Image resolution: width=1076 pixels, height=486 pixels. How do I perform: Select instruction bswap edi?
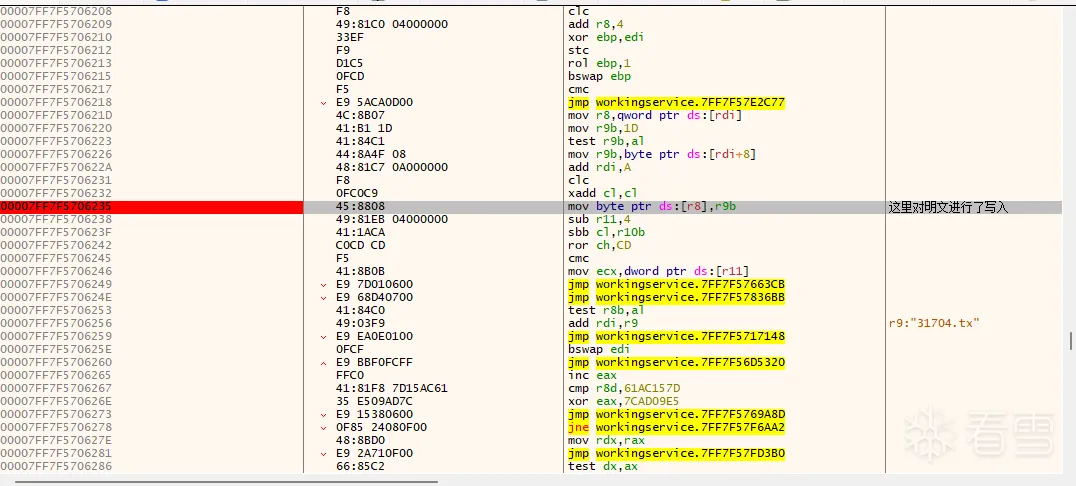600,349
